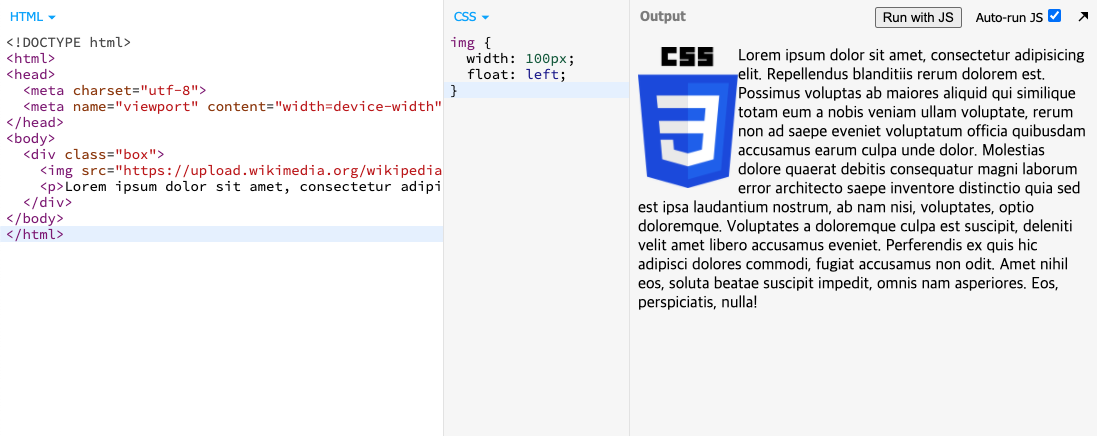Place cursor on the <!DOCTYPE html> line
The image size is (1097, 436).
click(69, 42)
